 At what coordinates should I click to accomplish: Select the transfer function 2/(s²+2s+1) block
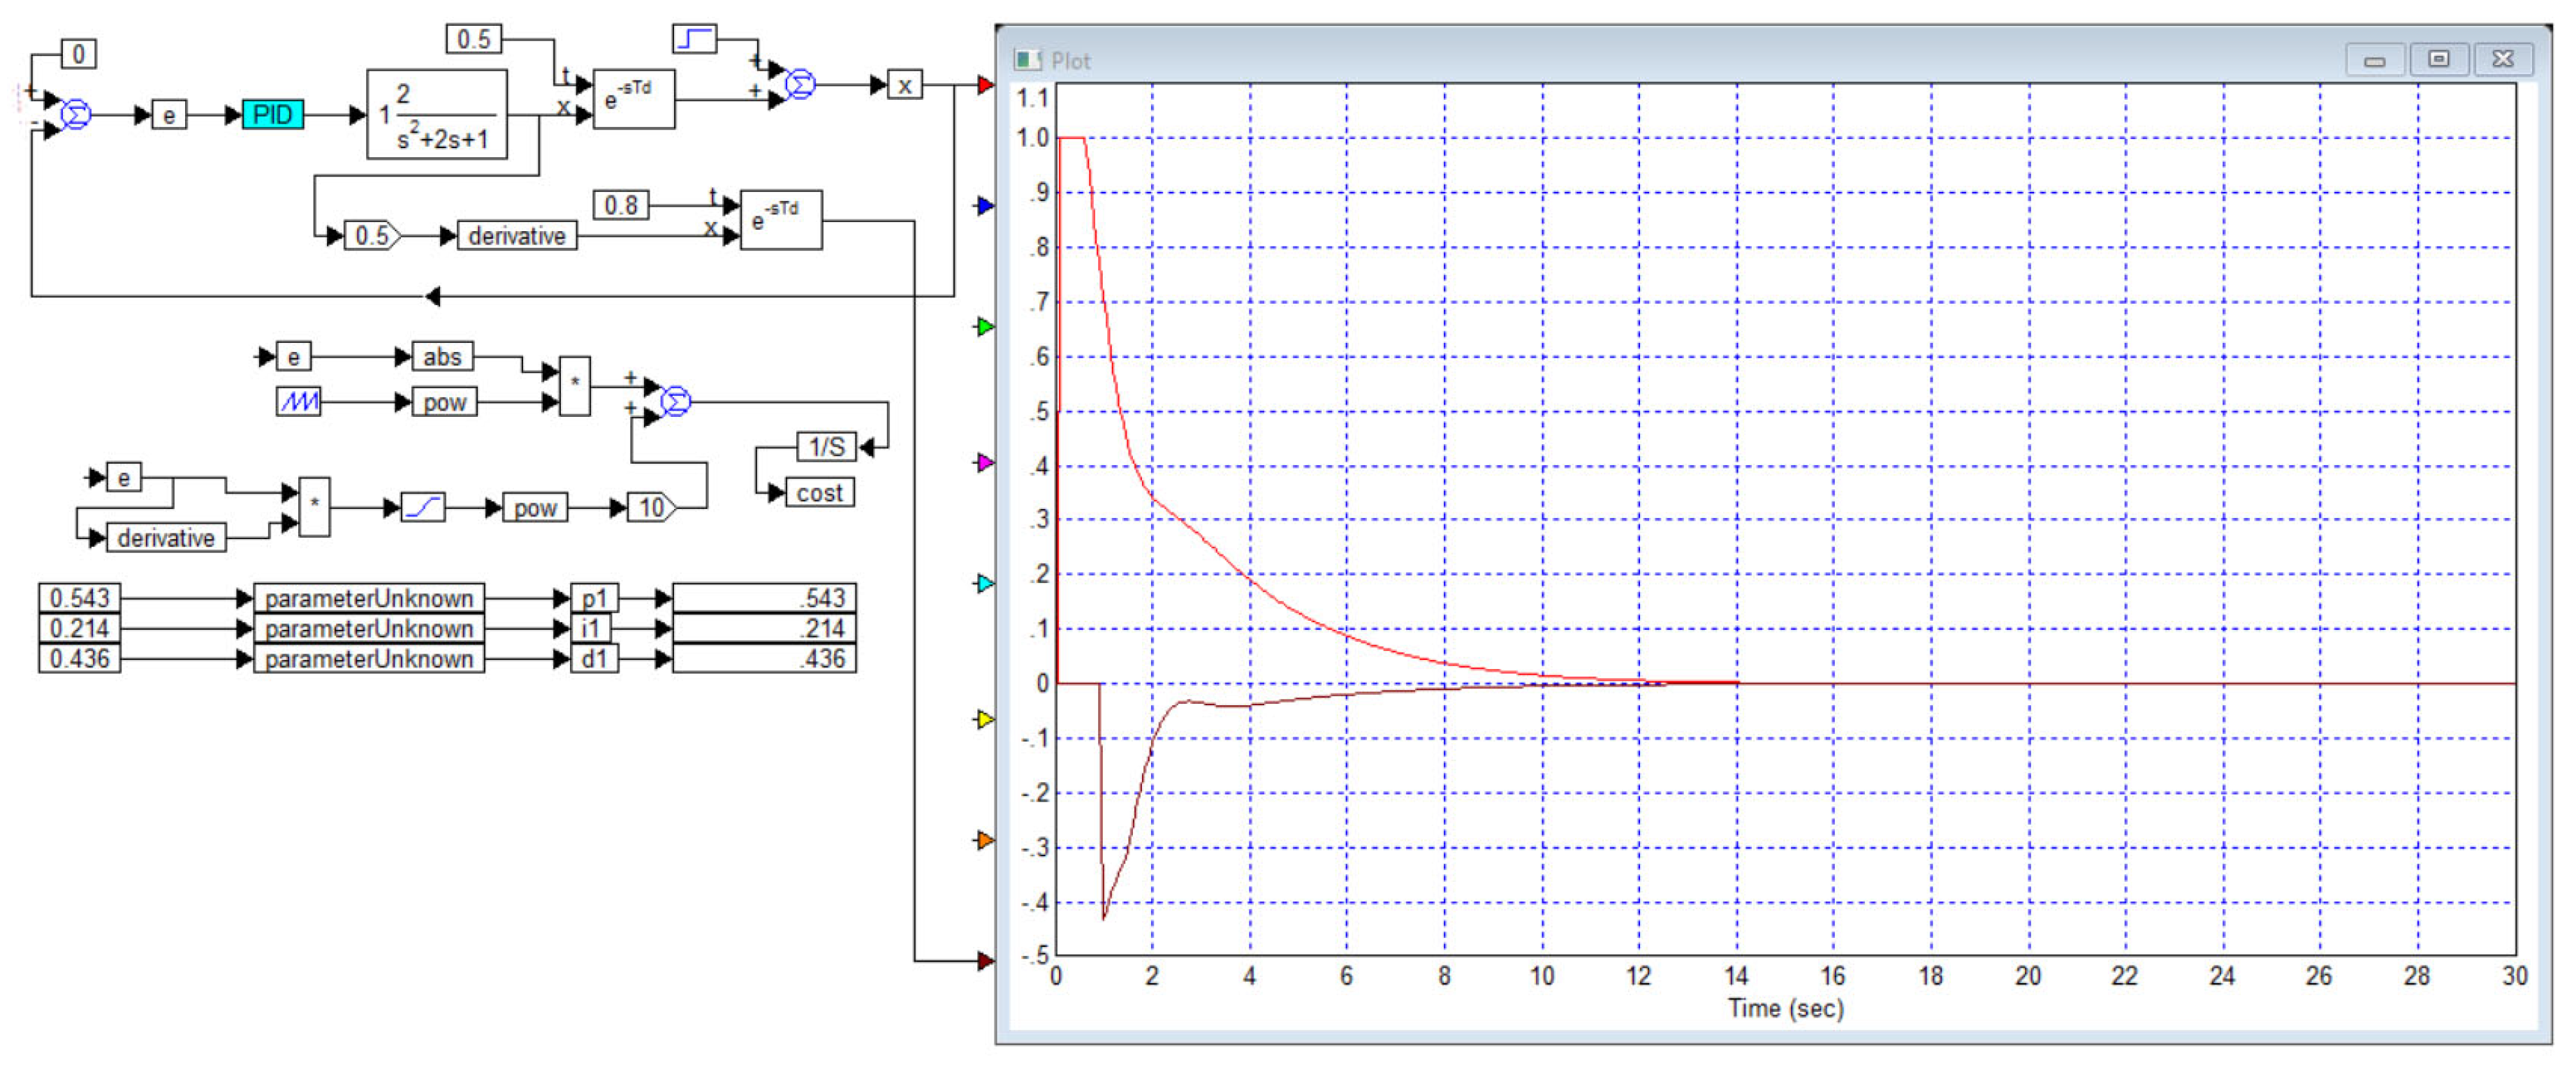coord(437,114)
